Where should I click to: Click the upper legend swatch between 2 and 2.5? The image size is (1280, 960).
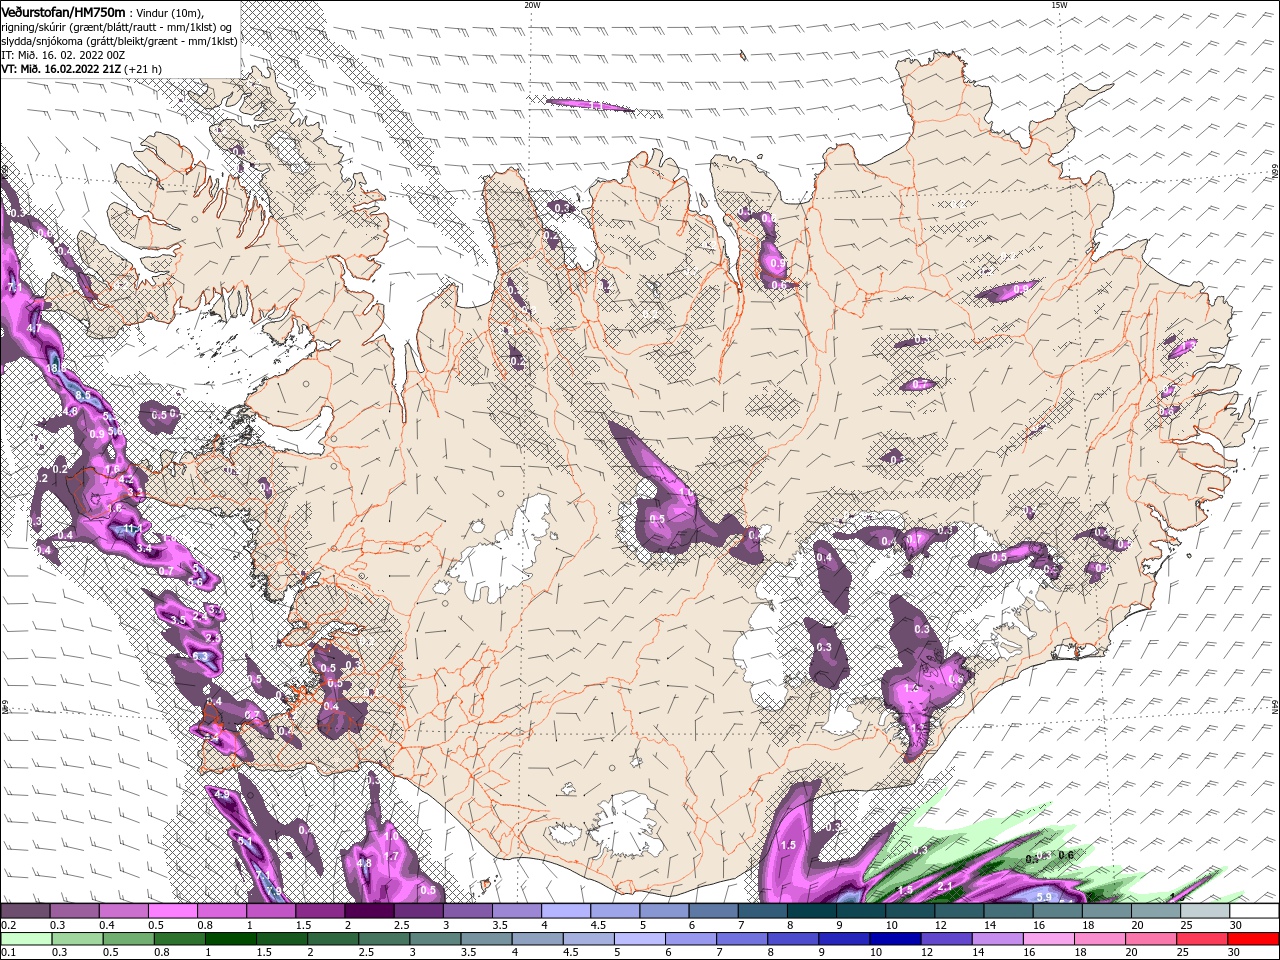[369, 911]
